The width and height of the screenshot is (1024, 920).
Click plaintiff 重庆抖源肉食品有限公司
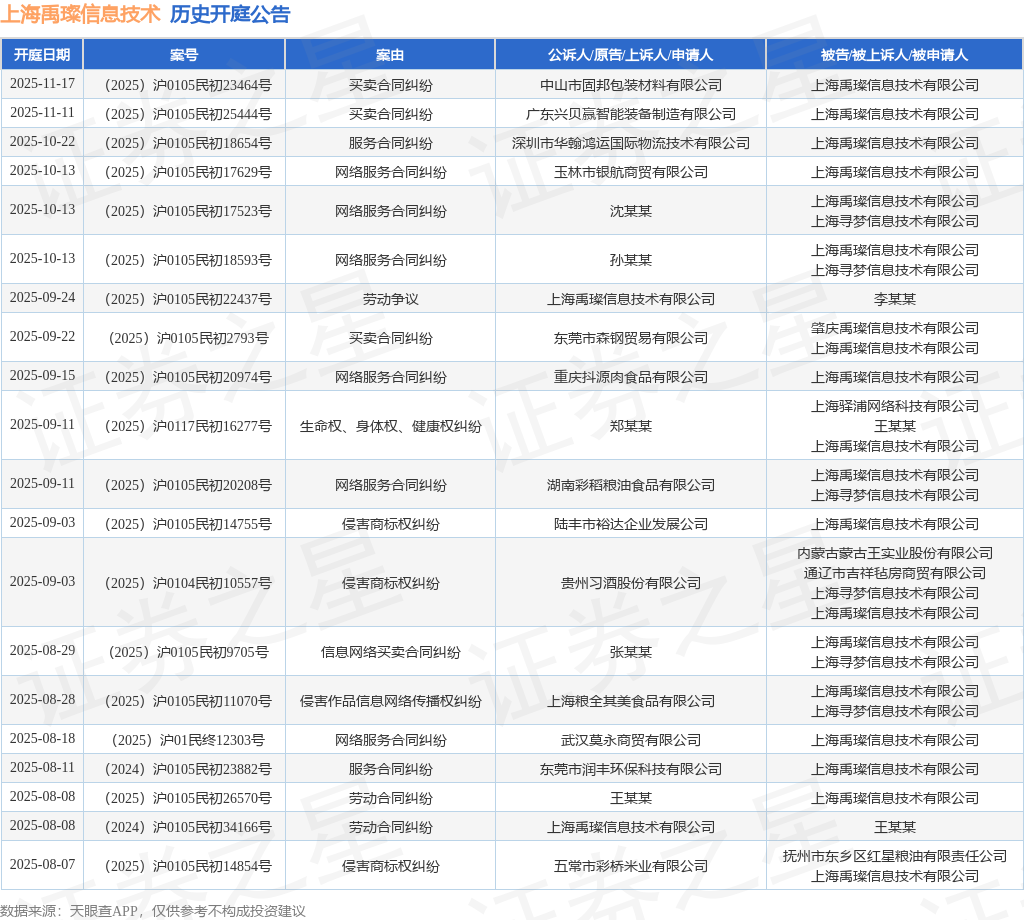(631, 377)
